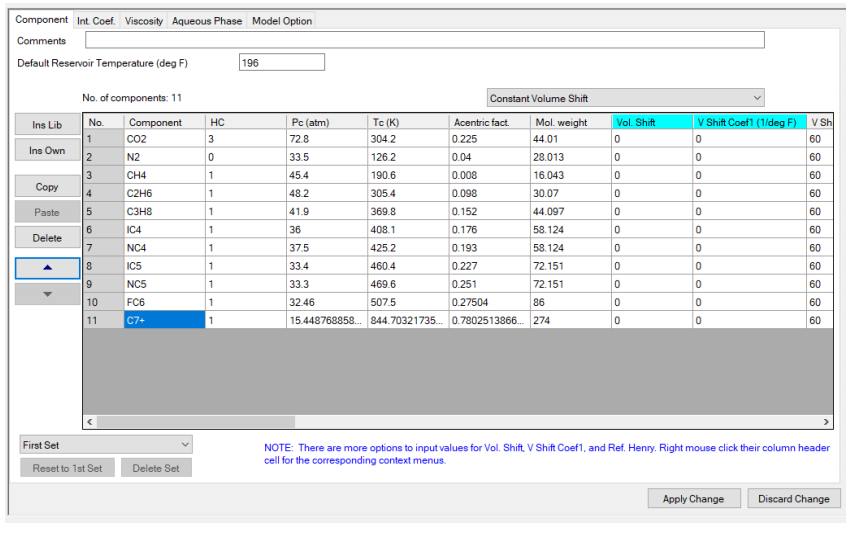The height and width of the screenshot is (535, 857).
Task: Switch to the Int. Coef. tab
Action: coord(96,21)
